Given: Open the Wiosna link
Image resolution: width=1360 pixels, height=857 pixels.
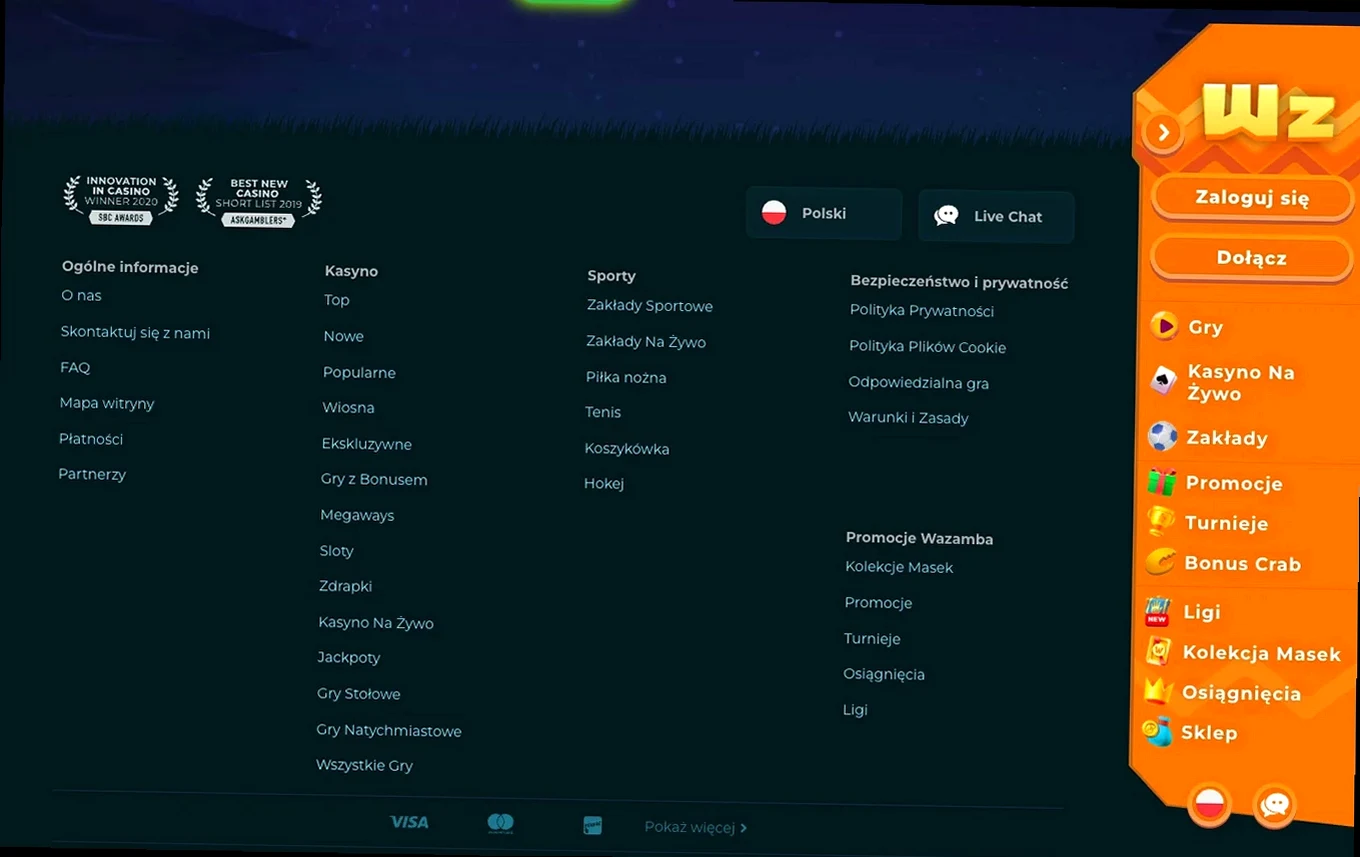Looking at the screenshot, I should click(x=348, y=407).
